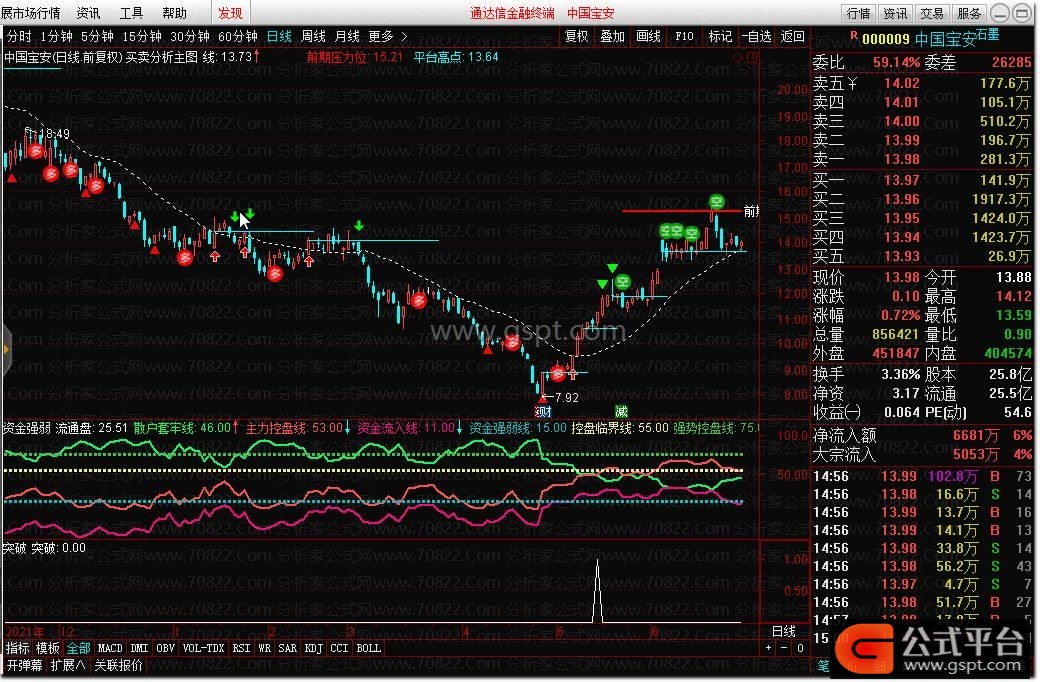This screenshot has height=682, width=1040.
Task: Toggle 复权 price adjustment
Action: coord(576,36)
